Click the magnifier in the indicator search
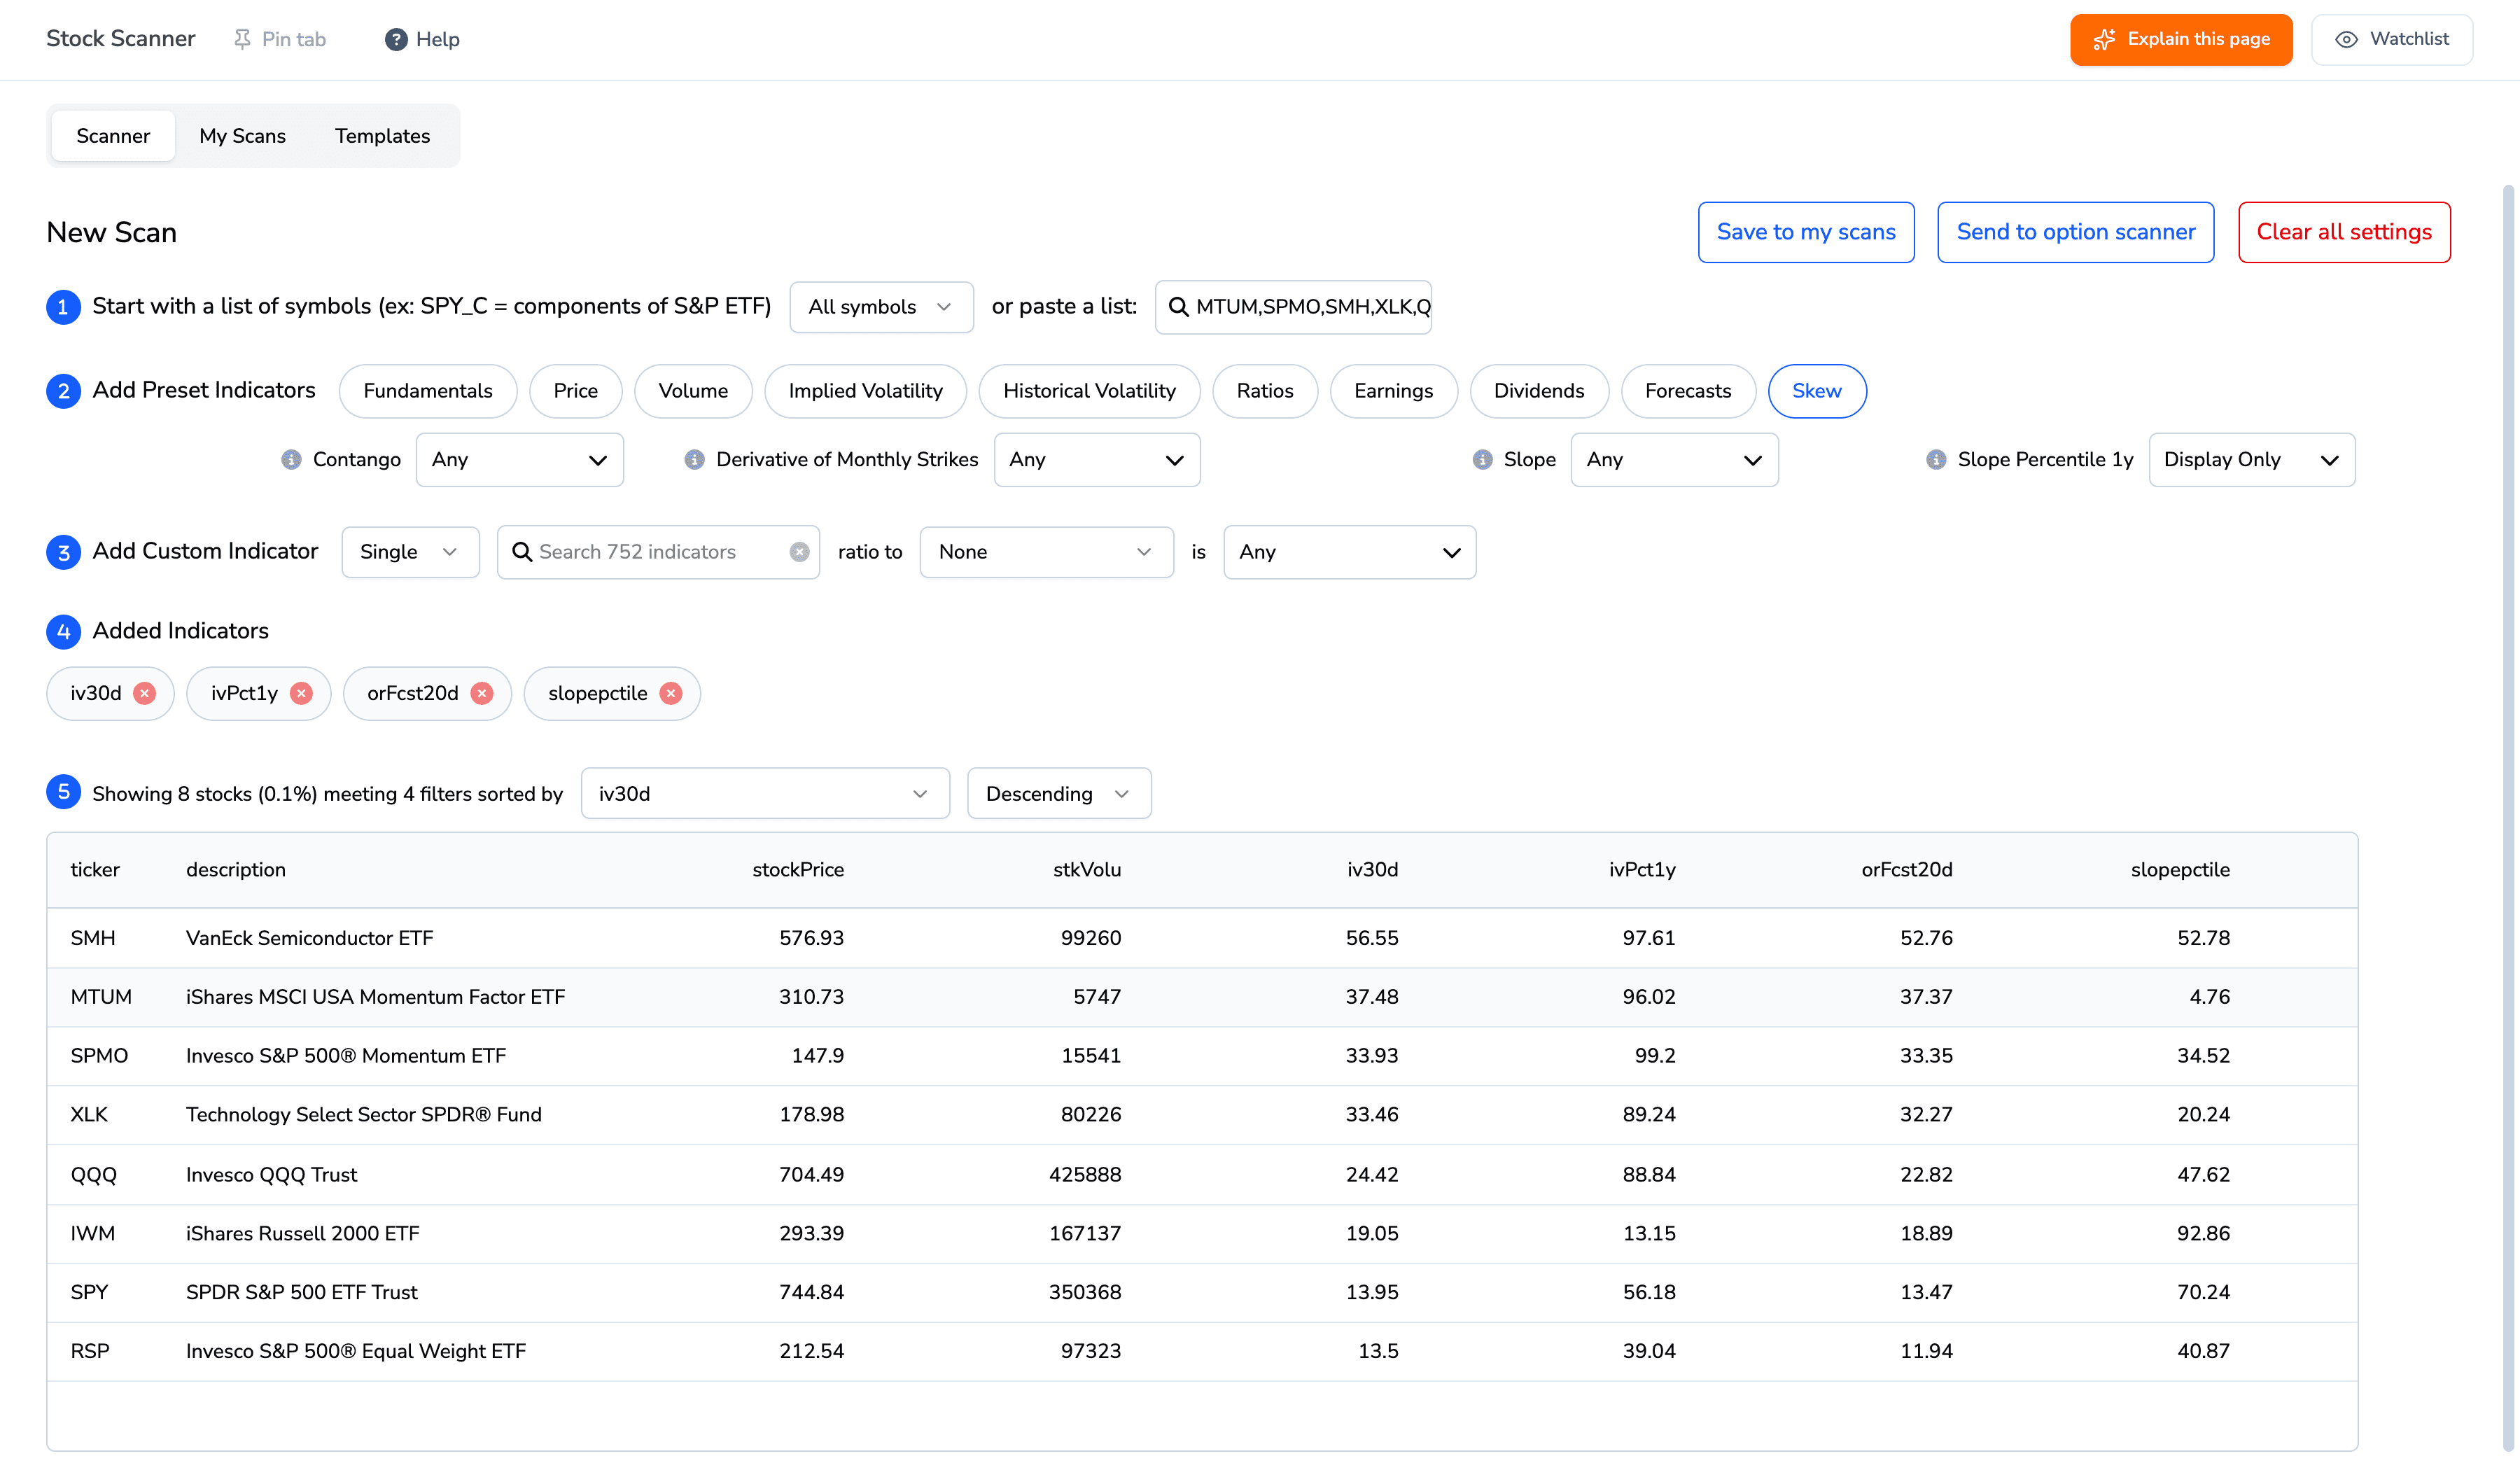 (x=521, y=552)
